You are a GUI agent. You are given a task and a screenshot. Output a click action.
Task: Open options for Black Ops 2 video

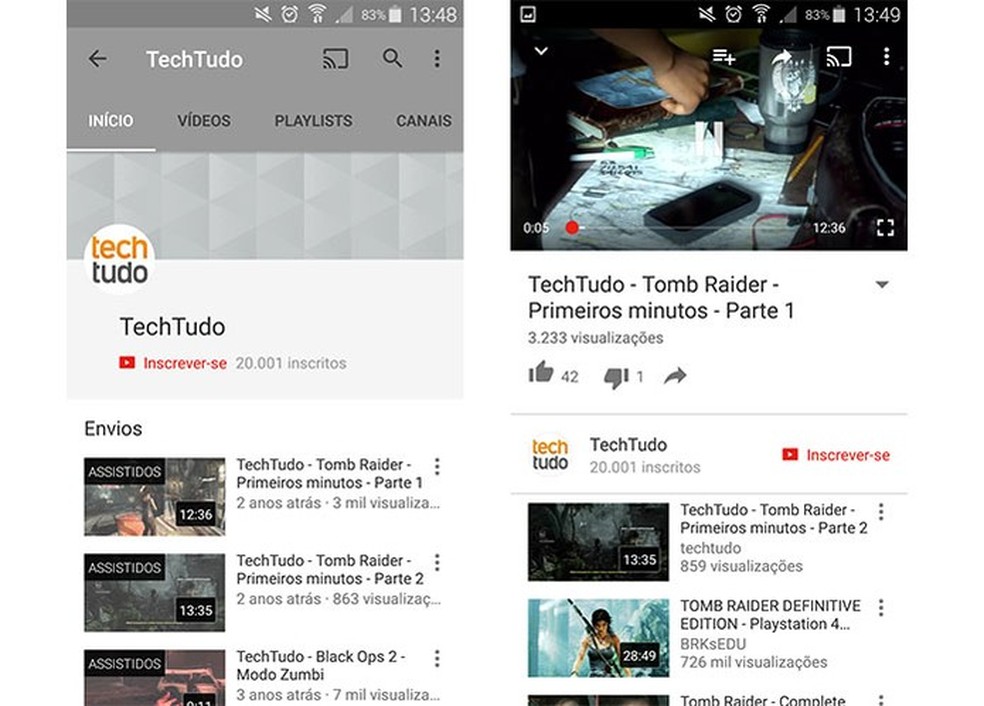tap(437, 658)
